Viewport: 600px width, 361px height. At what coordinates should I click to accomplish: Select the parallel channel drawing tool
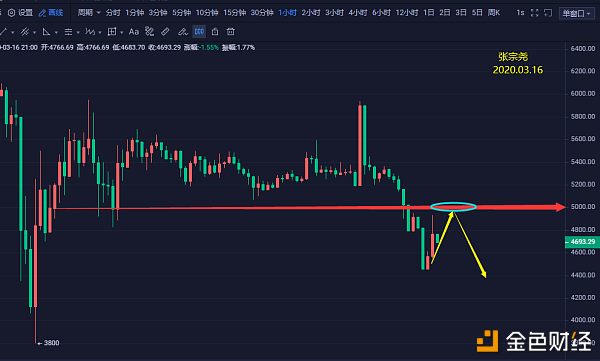25,31
